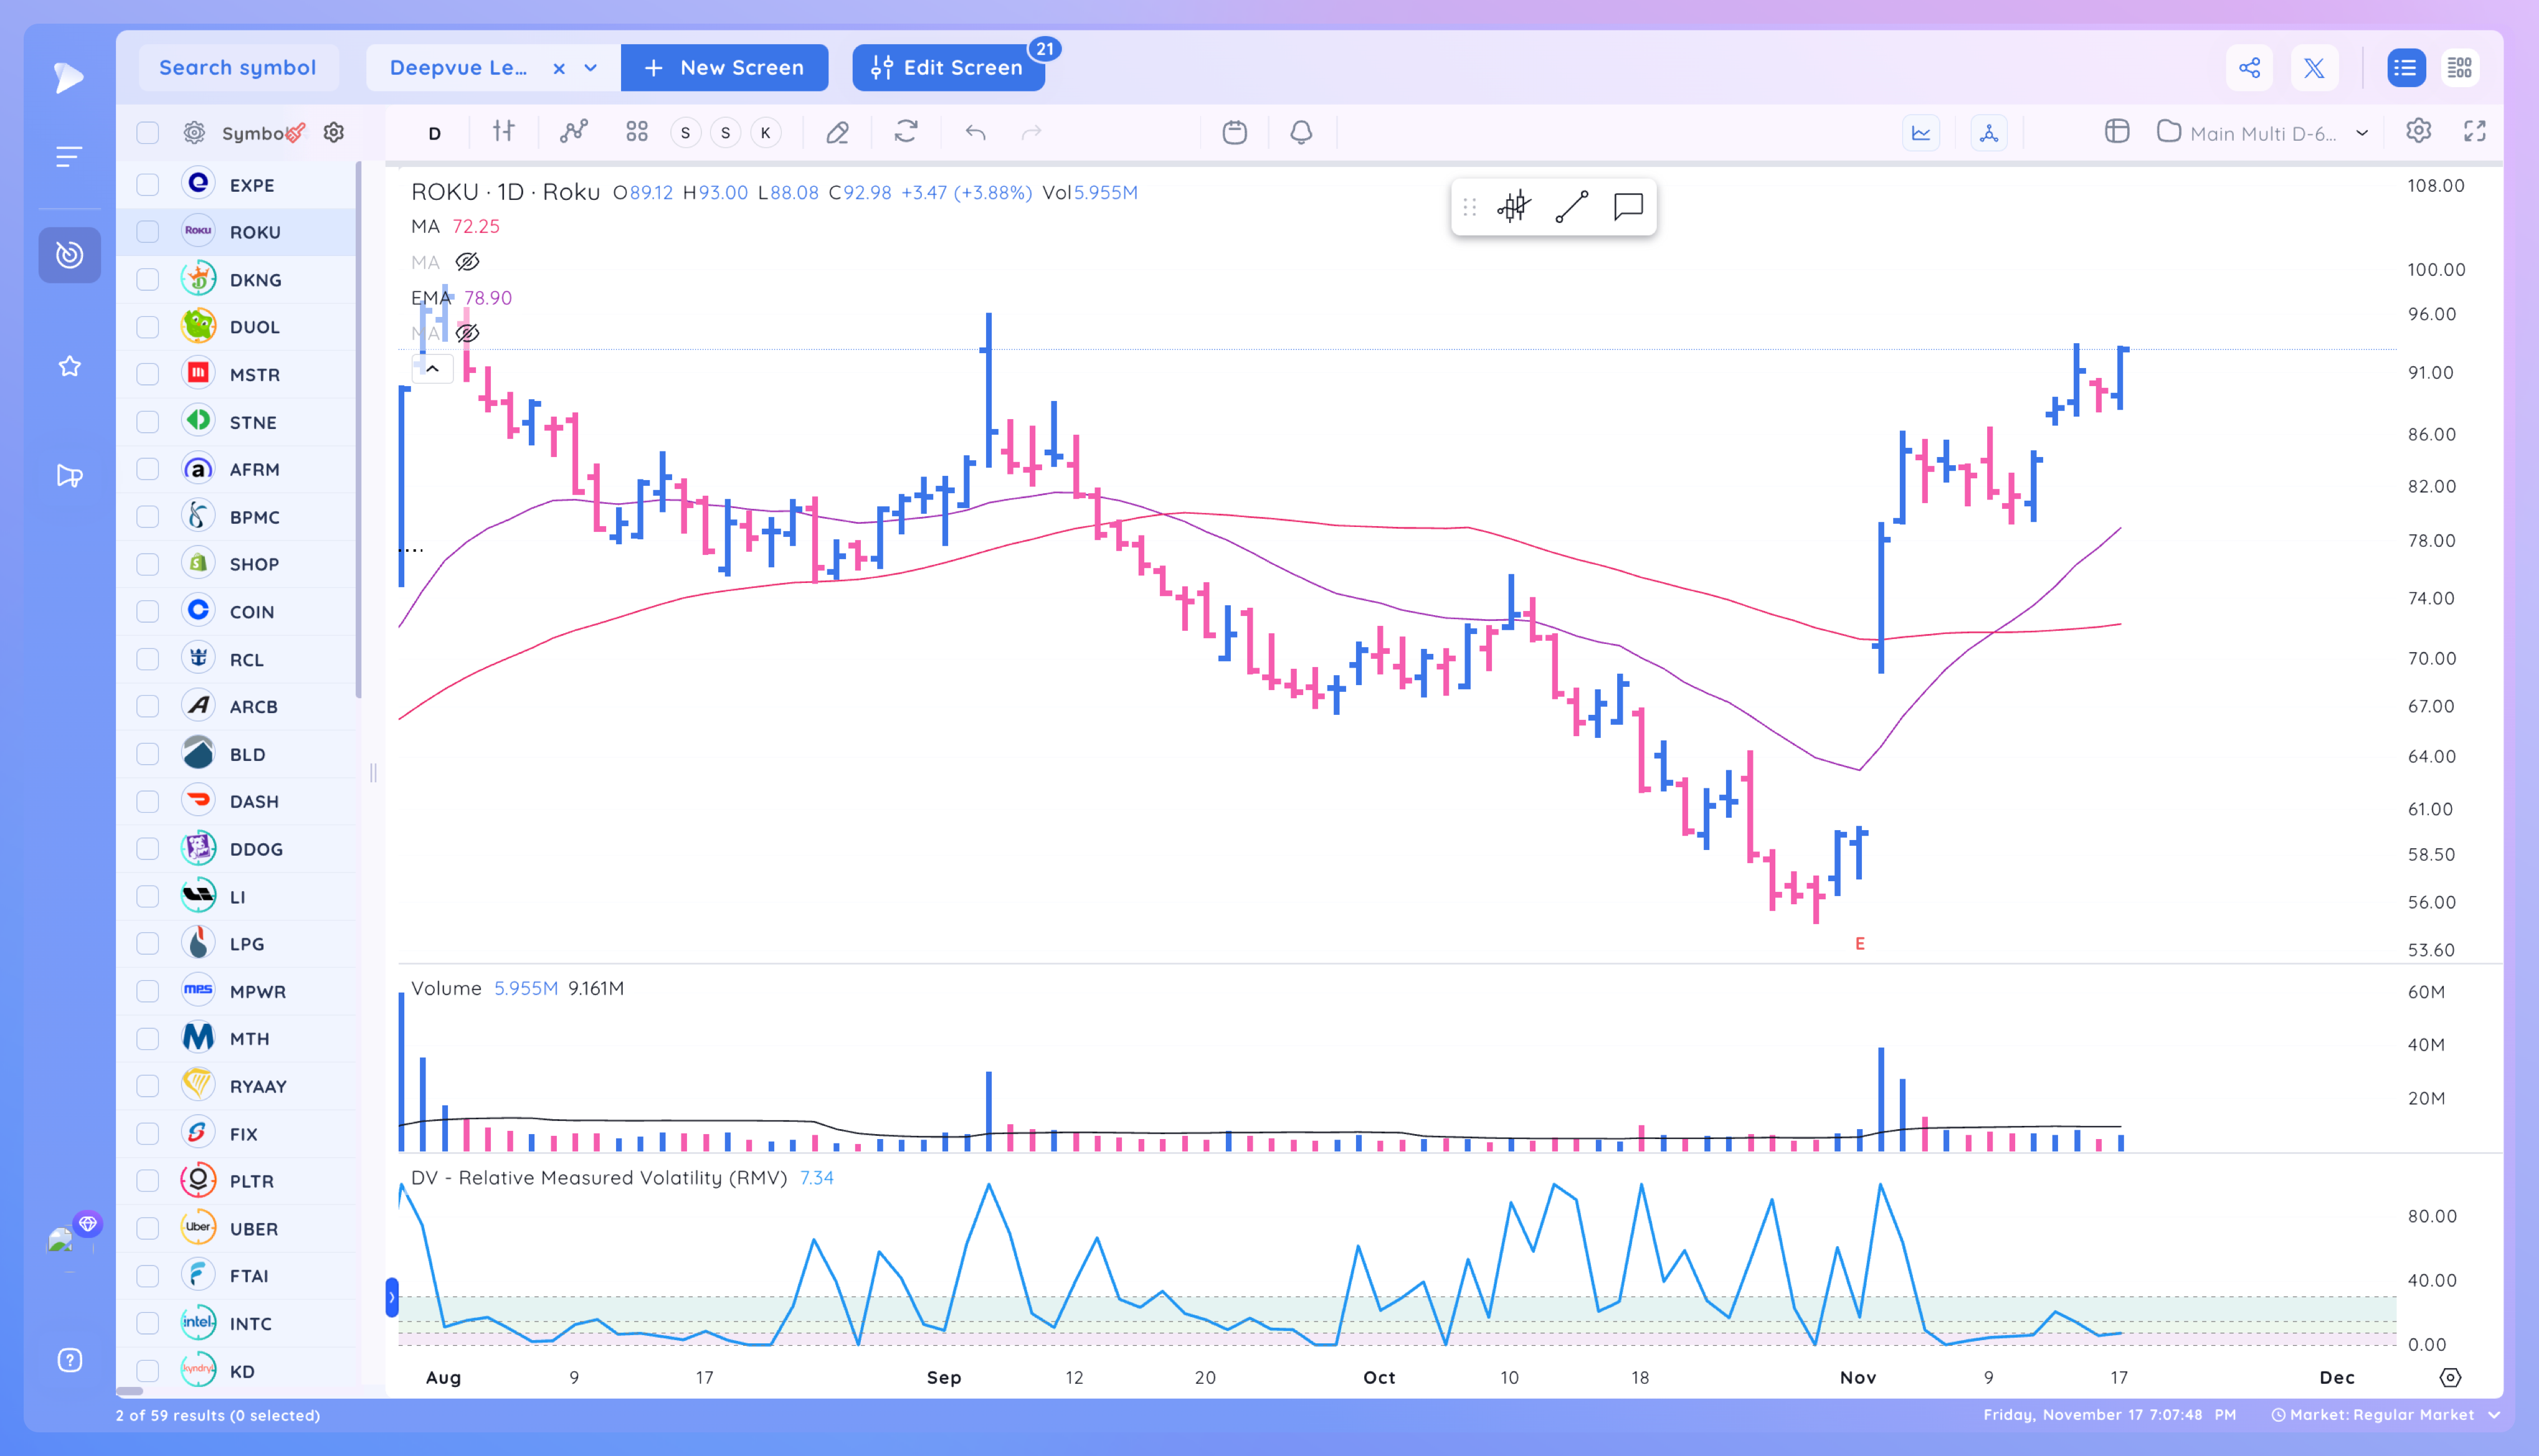Image resolution: width=2539 pixels, height=1456 pixels.
Task: Open chart settings gear icon at top right
Action: pos(2418,131)
